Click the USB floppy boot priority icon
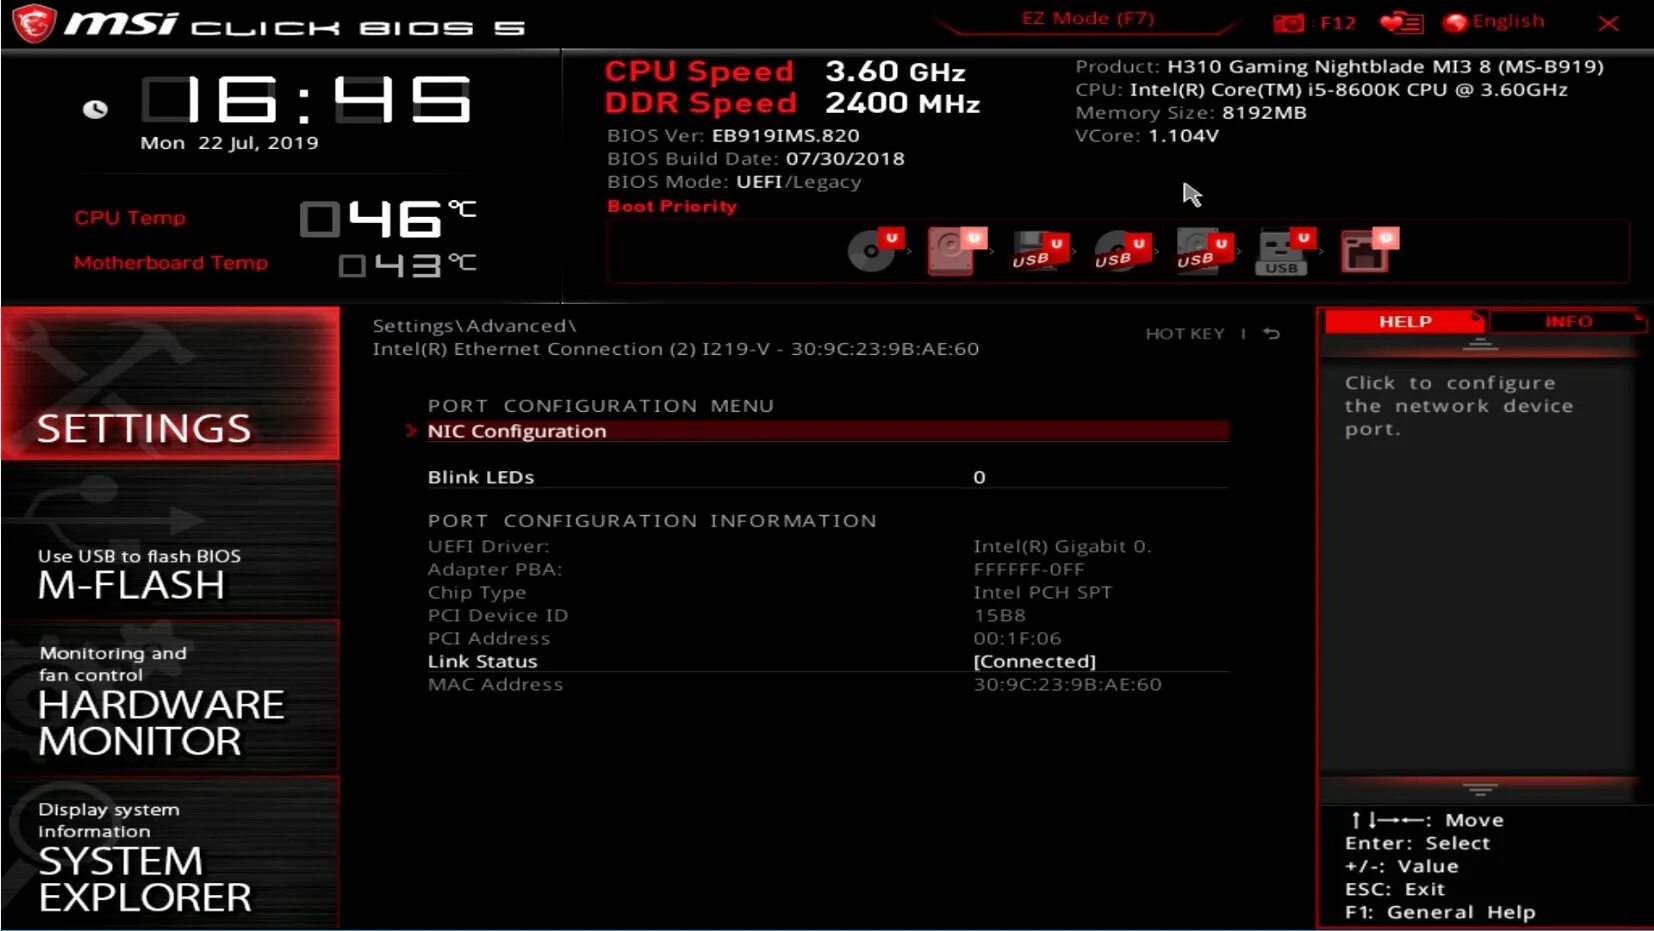The height and width of the screenshot is (931, 1654). [1040, 251]
